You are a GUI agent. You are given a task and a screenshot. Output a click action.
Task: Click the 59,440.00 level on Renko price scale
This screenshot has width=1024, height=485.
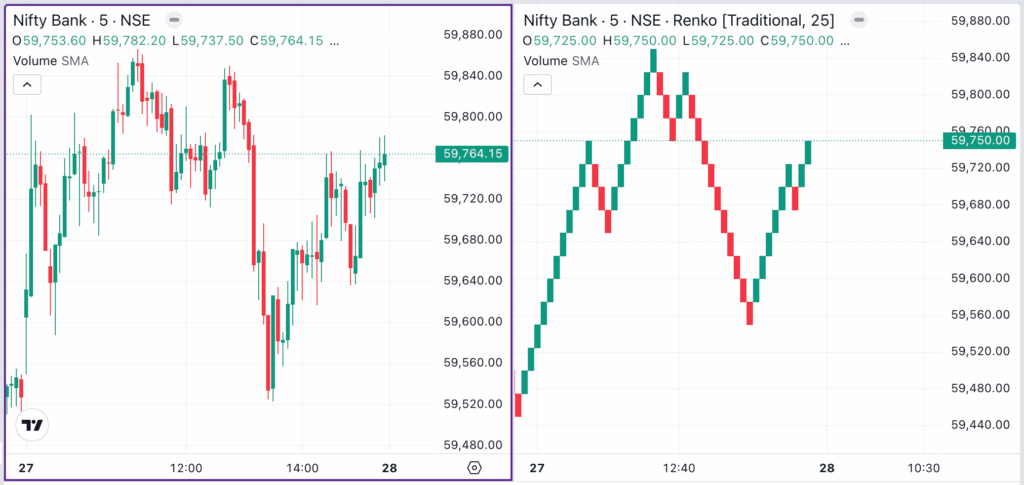point(982,425)
